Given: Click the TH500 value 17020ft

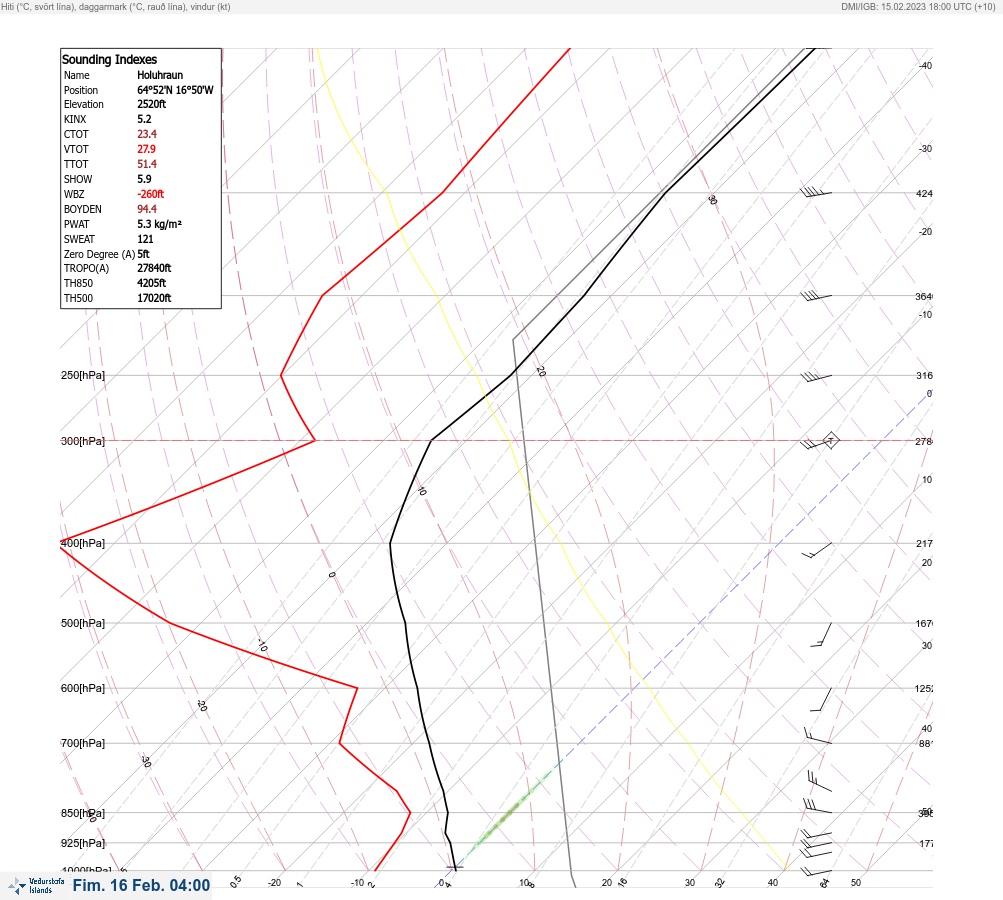Looking at the screenshot, I should (x=154, y=298).
